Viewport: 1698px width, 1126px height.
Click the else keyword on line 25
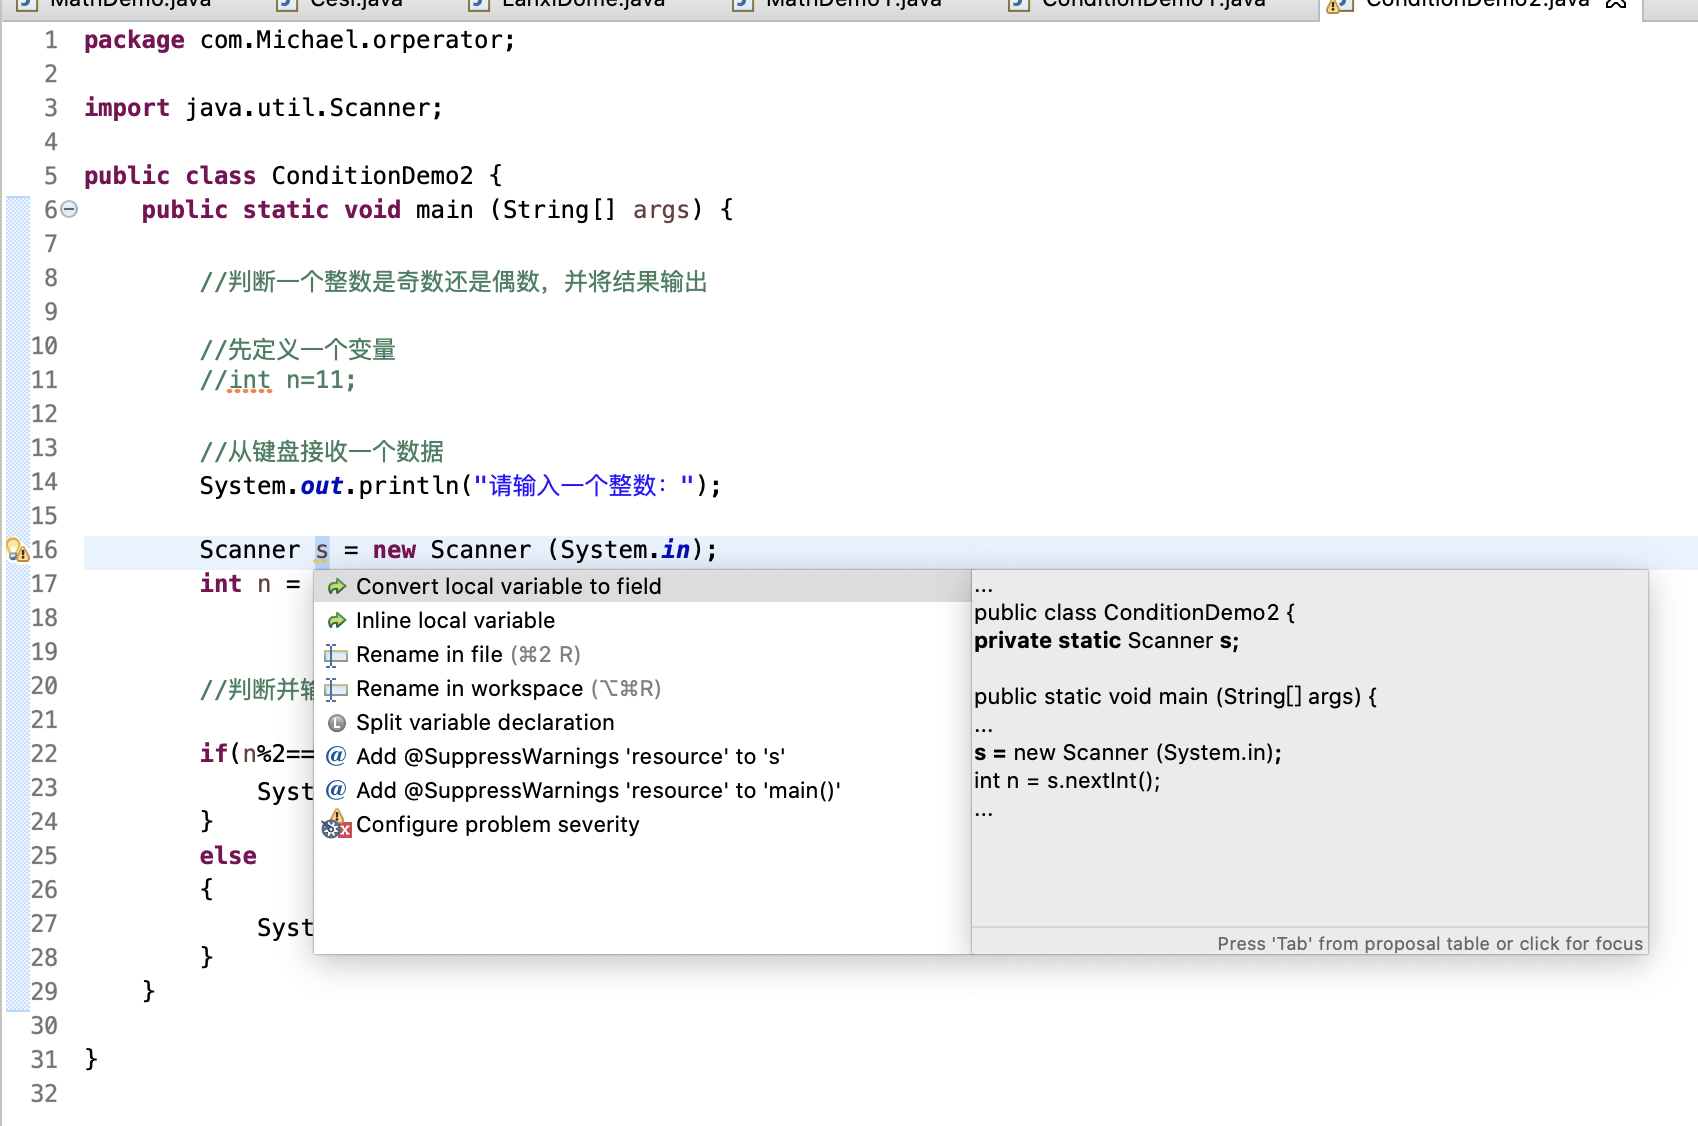point(228,856)
